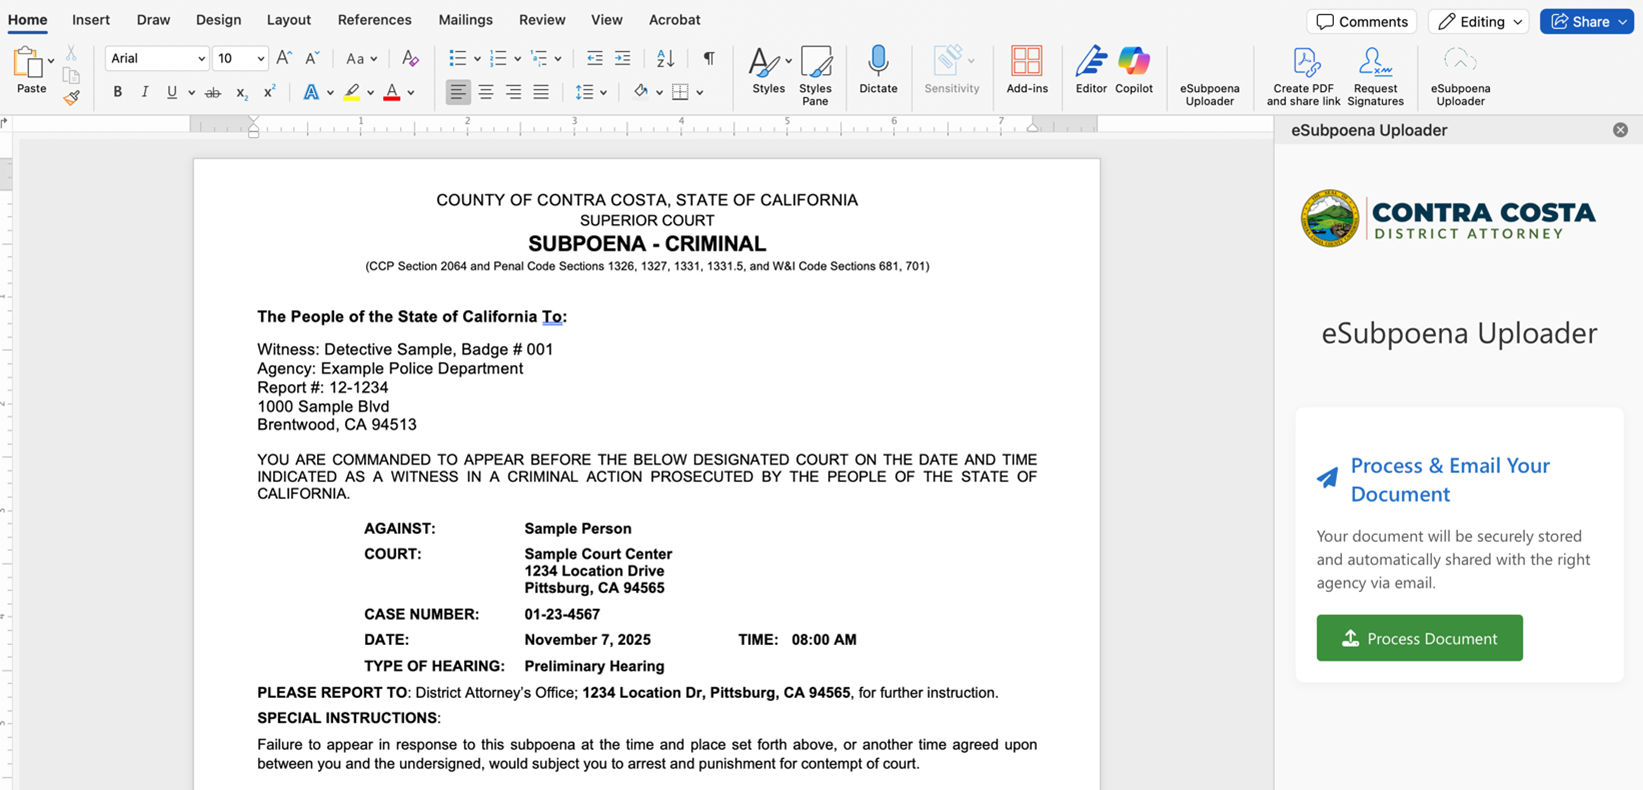Cut the selection with the scissors icon
This screenshot has height=790, width=1643.
click(71, 53)
